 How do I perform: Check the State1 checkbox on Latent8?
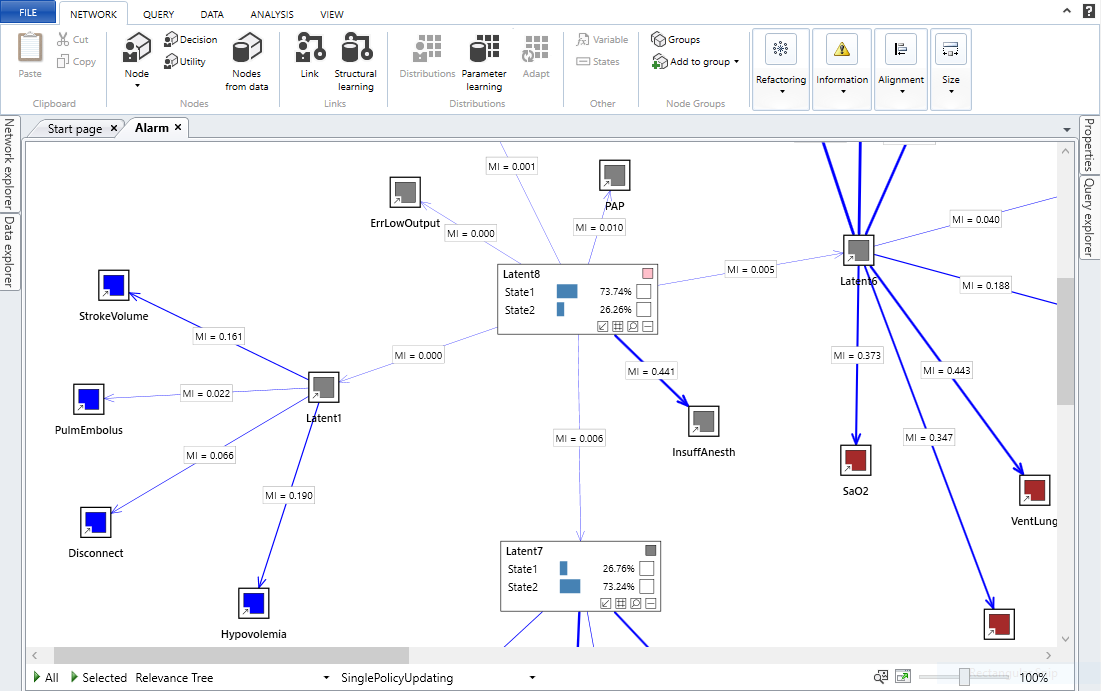(x=644, y=291)
